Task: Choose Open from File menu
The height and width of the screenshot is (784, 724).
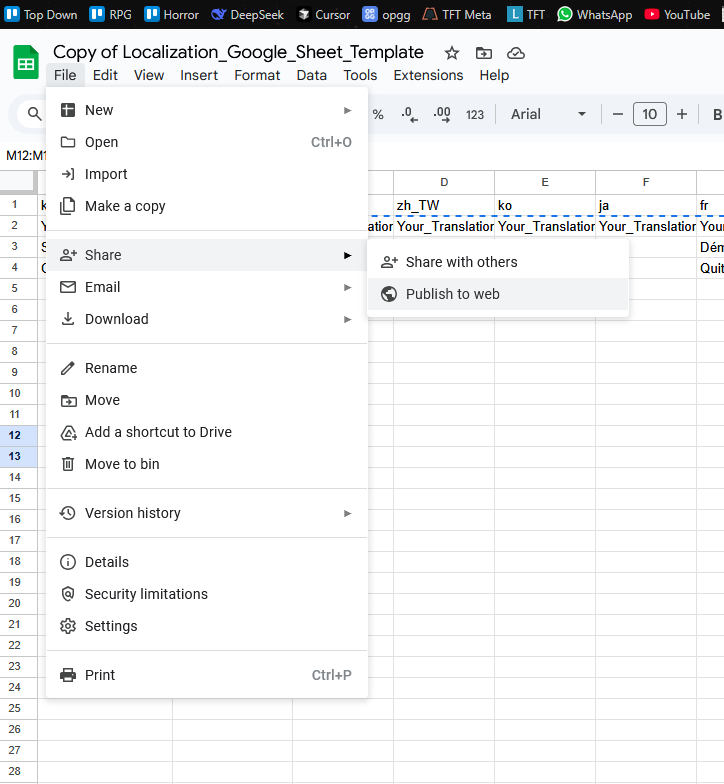Action: pos(206,142)
